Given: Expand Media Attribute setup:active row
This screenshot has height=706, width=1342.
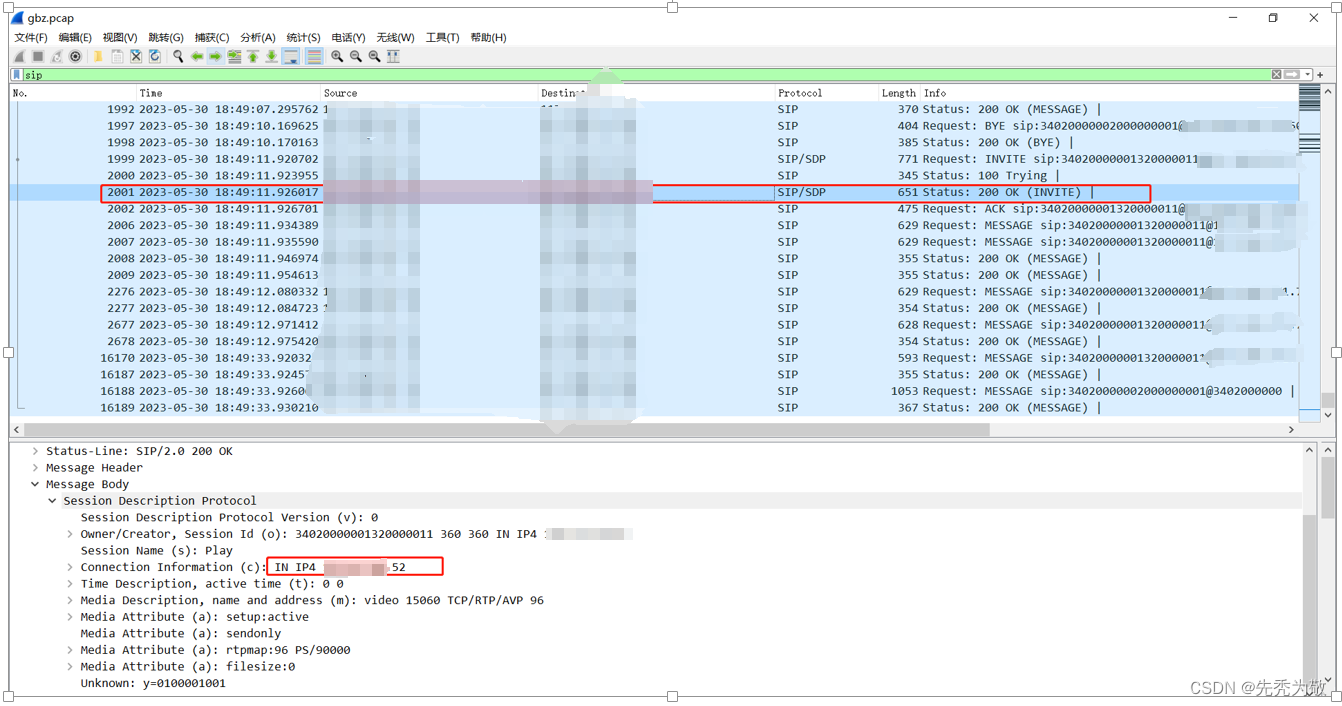Looking at the screenshot, I should pyautogui.click(x=70, y=617).
